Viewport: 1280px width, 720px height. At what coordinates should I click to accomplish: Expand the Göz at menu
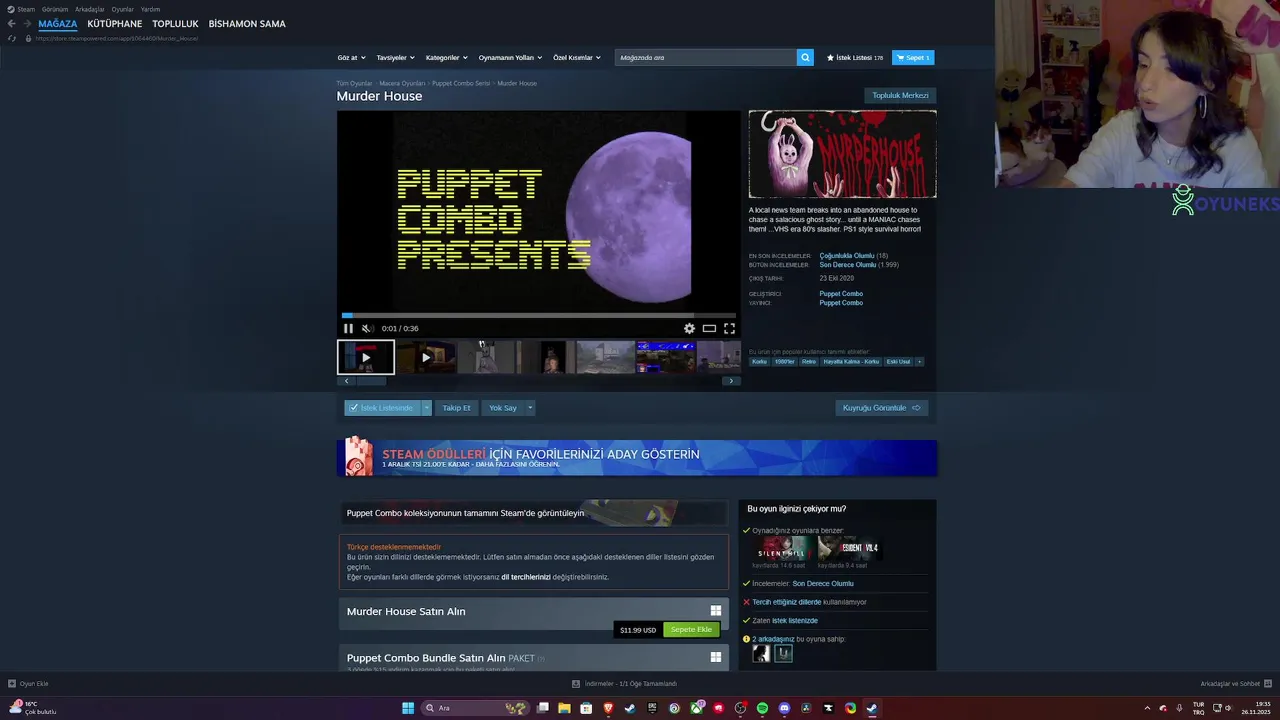coord(351,58)
